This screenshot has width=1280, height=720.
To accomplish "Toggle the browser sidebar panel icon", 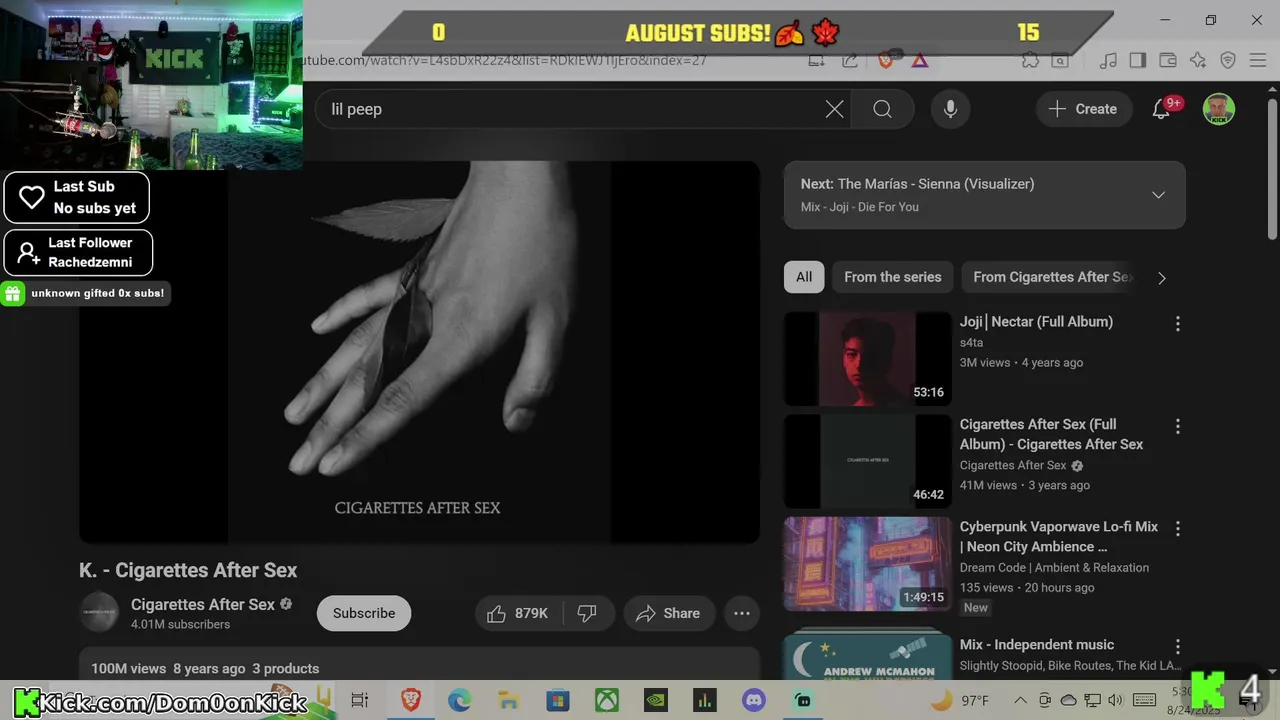I will [1137, 60].
